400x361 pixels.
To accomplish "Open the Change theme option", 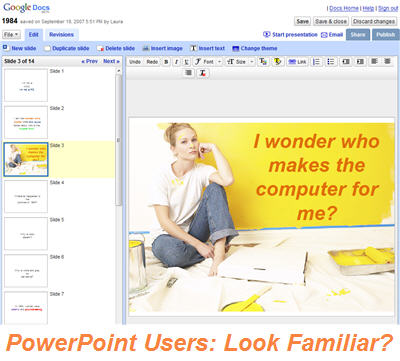I will (255, 48).
